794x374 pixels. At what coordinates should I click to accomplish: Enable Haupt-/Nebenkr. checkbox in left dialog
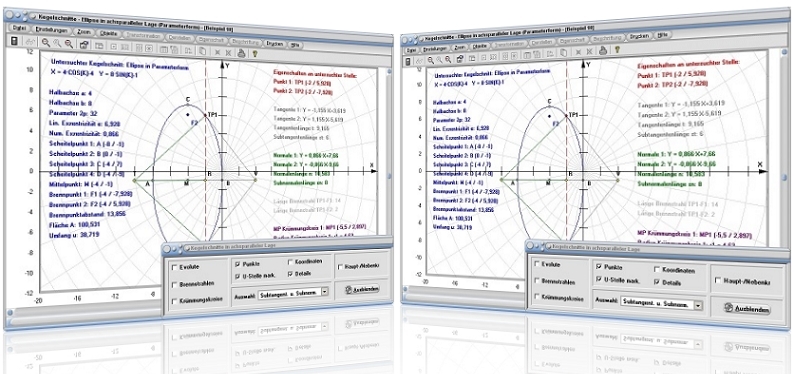point(340,266)
